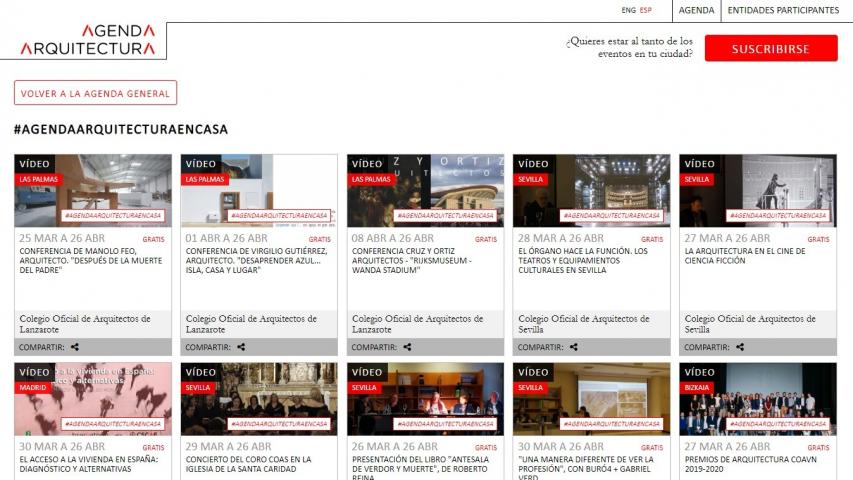Click Colegio de Arquitectos de Lanzarote under Virgilio Gutiérrez

click(x=251, y=324)
